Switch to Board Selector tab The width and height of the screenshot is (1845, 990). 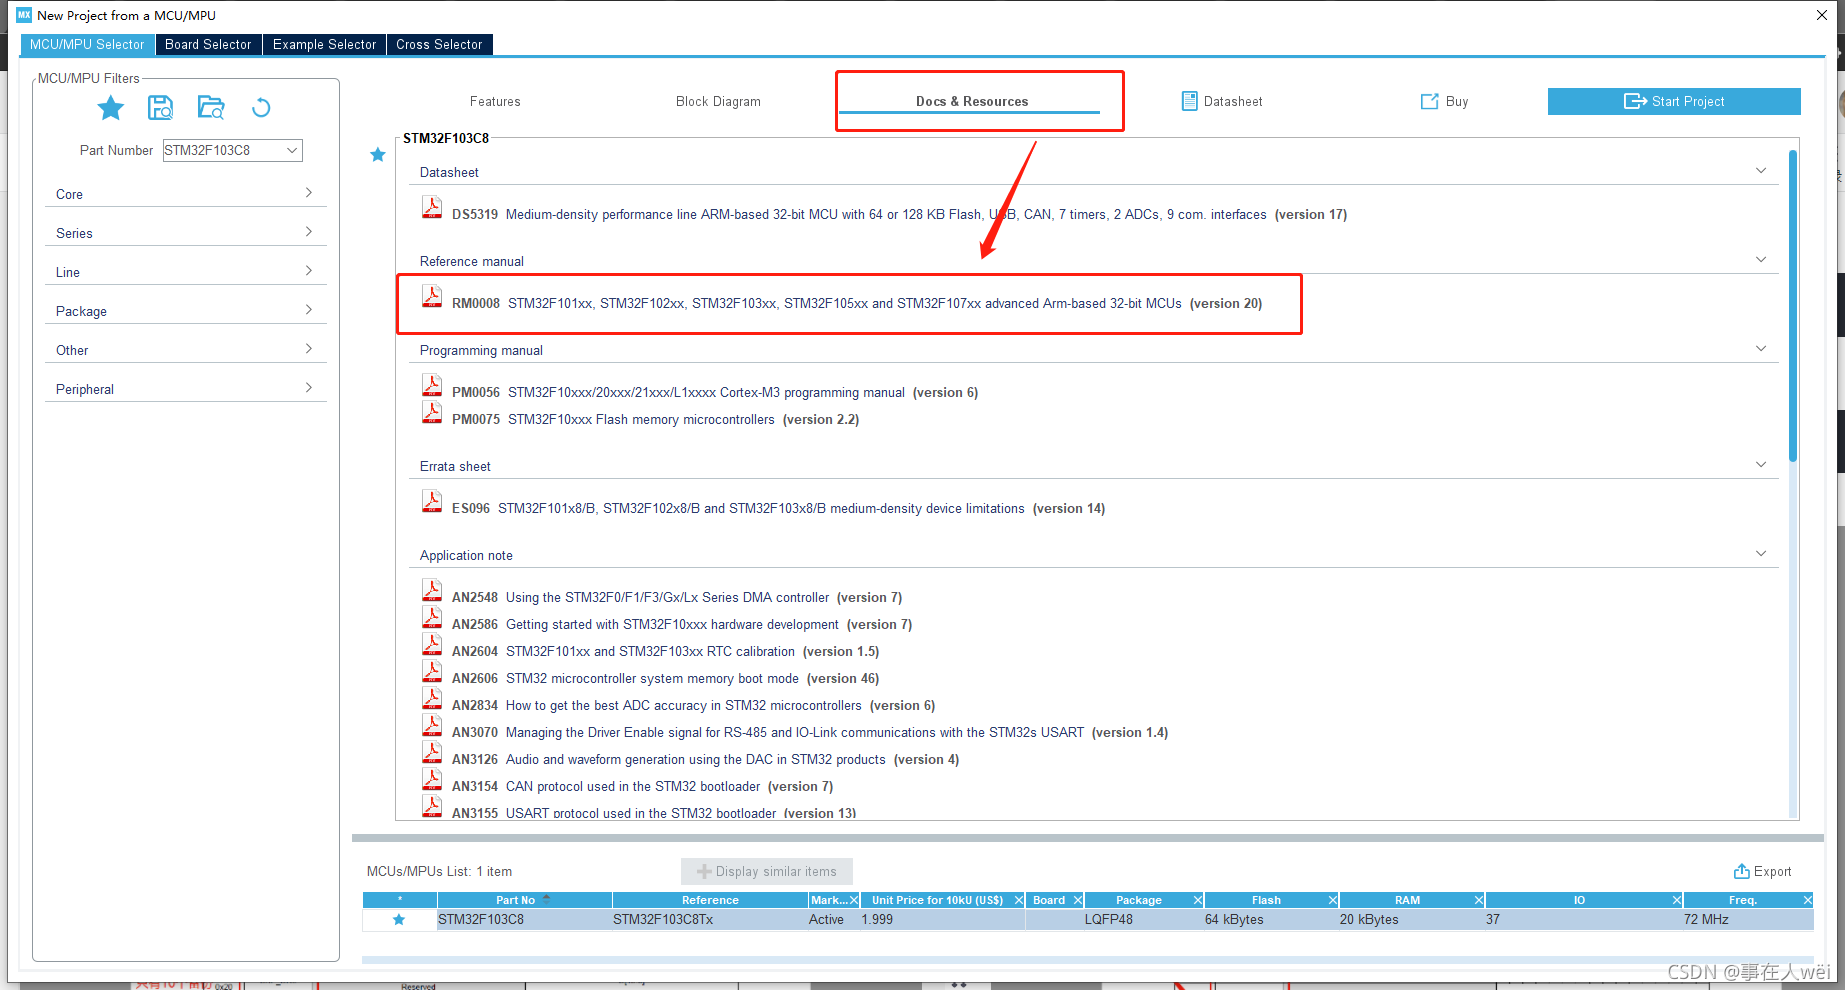pyautogui.click(x=208, y=45)
